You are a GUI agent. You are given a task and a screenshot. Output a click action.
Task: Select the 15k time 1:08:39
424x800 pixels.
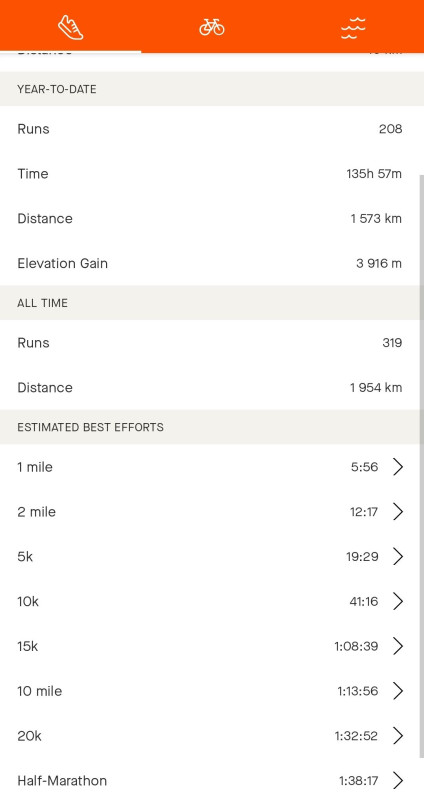(356, 646)
